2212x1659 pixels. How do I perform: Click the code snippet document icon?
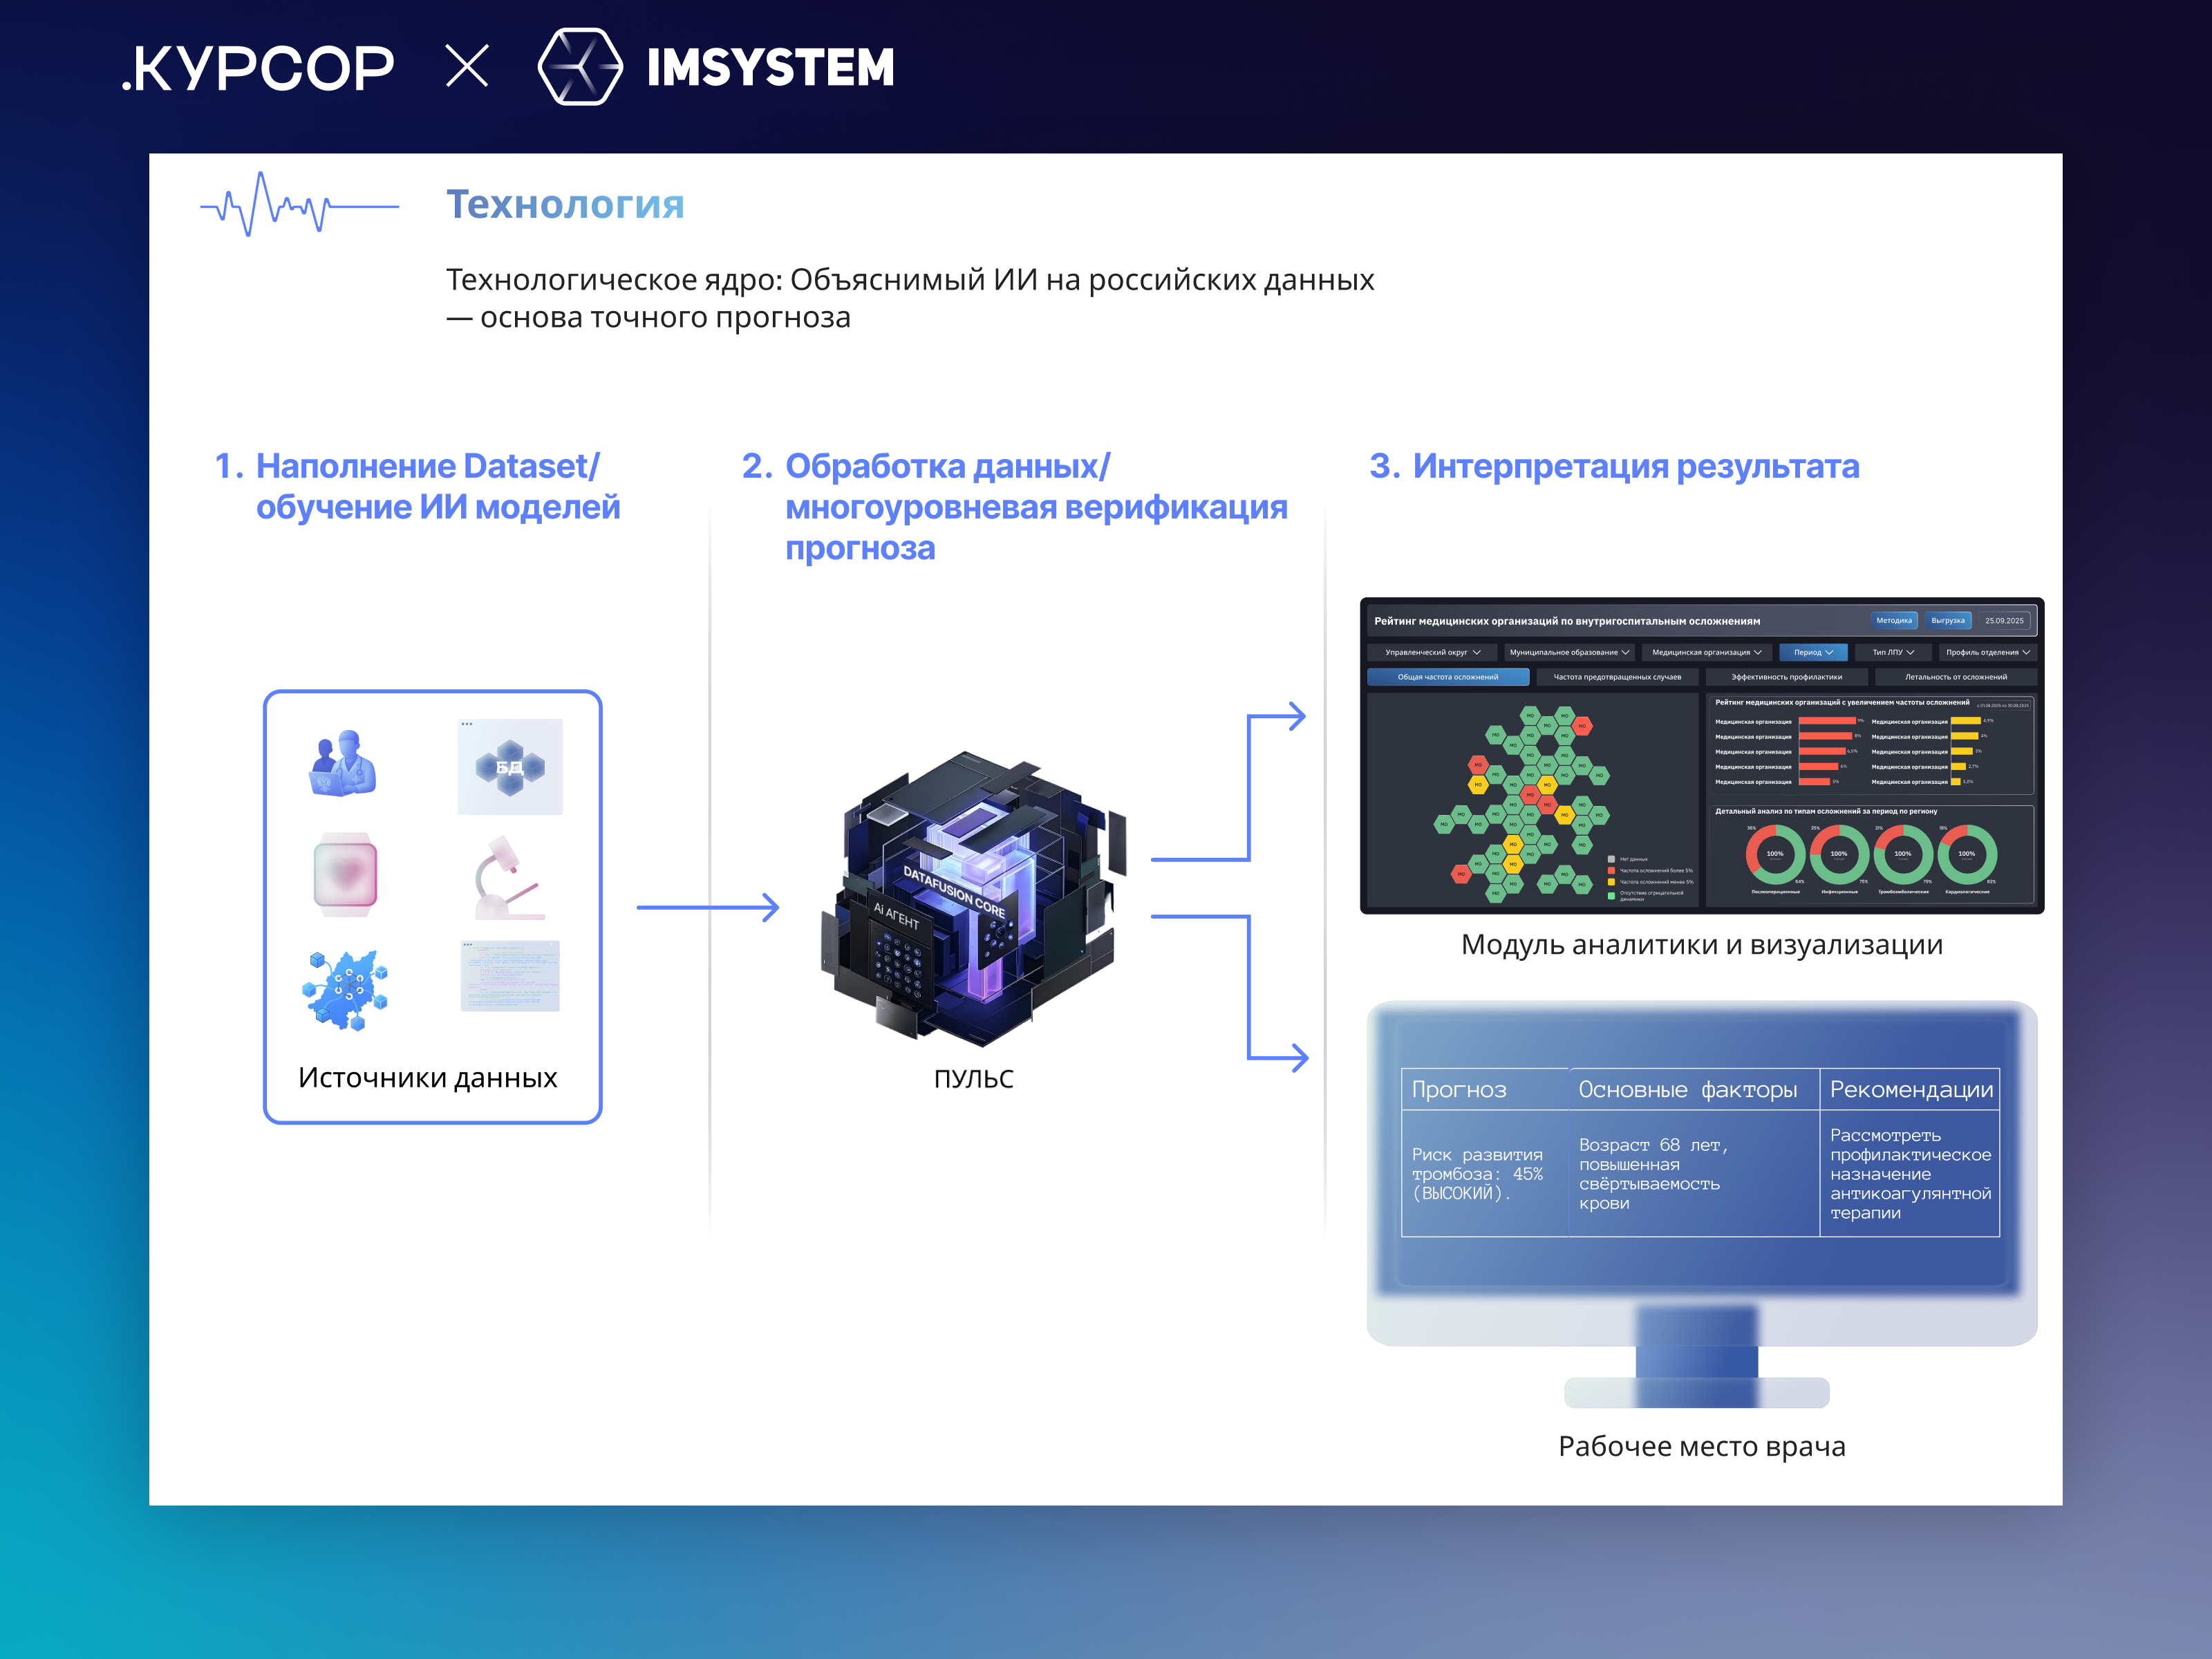click(510, 976)
